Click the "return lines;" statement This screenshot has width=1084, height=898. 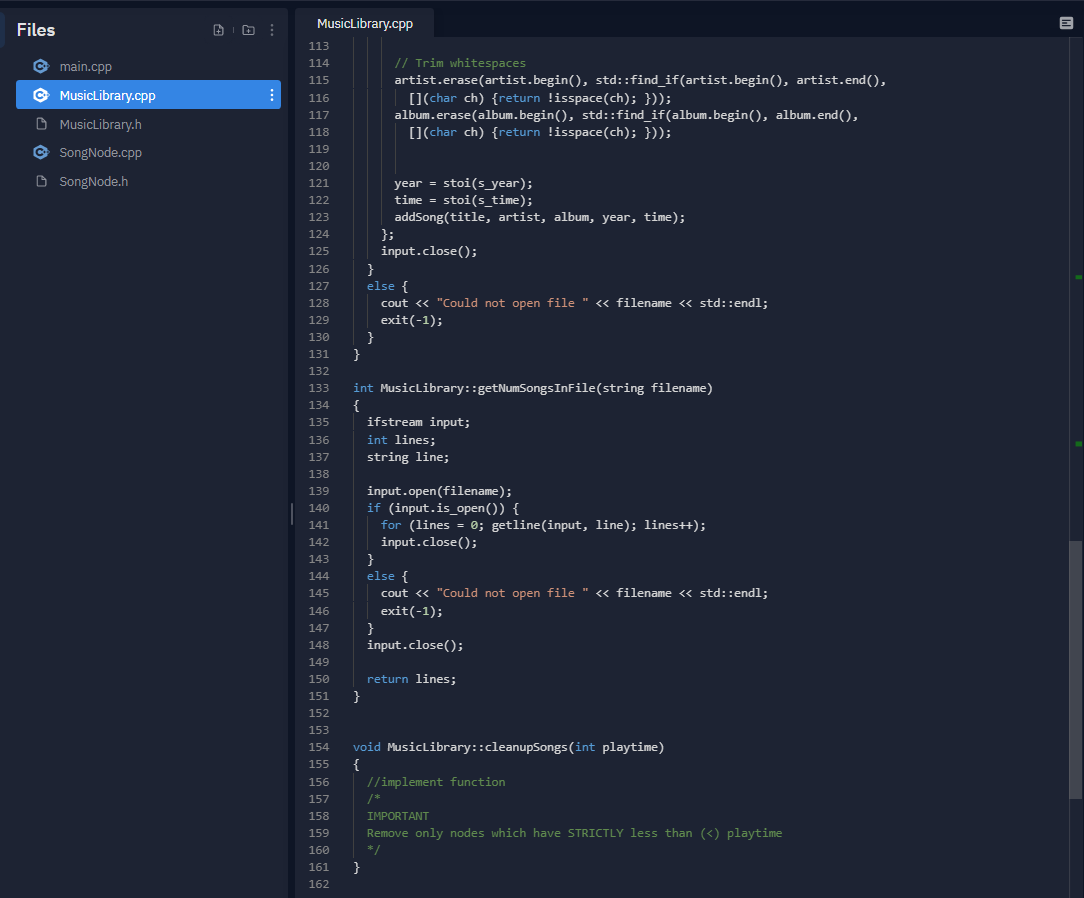tap(411, 679)
